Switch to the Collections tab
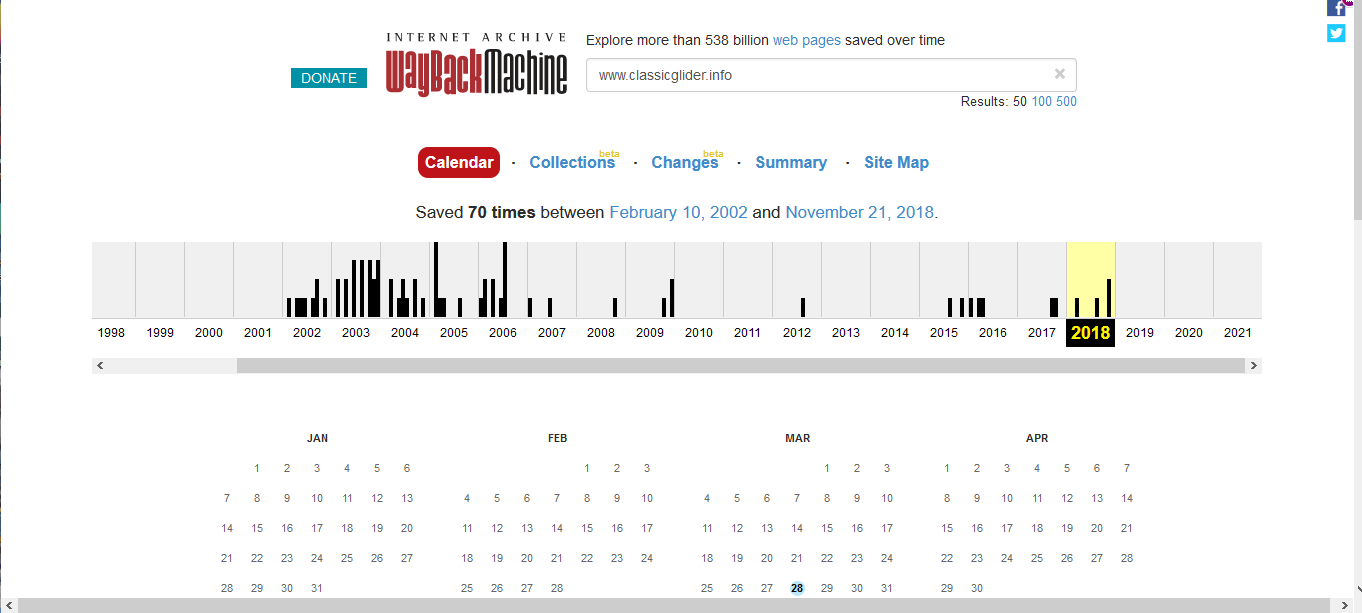 (x=572, y=163)
